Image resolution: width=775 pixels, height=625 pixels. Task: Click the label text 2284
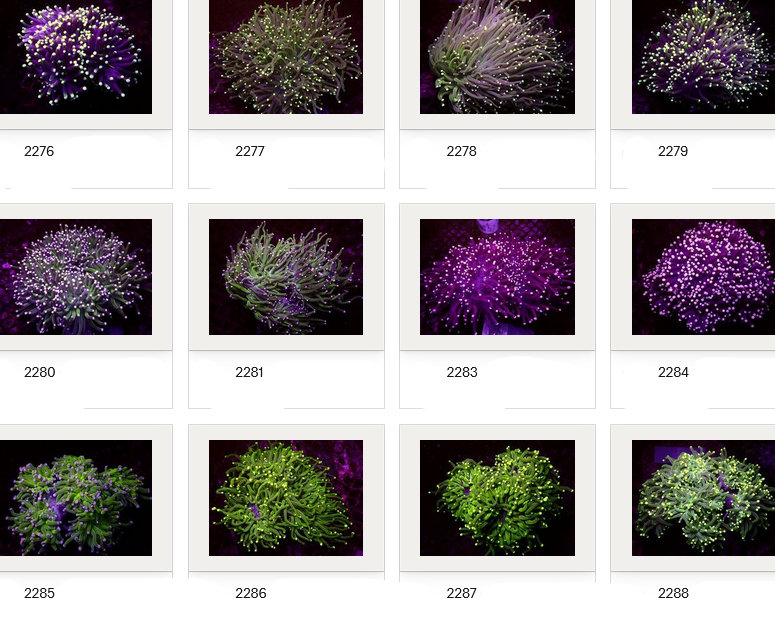tap(673, 372)
